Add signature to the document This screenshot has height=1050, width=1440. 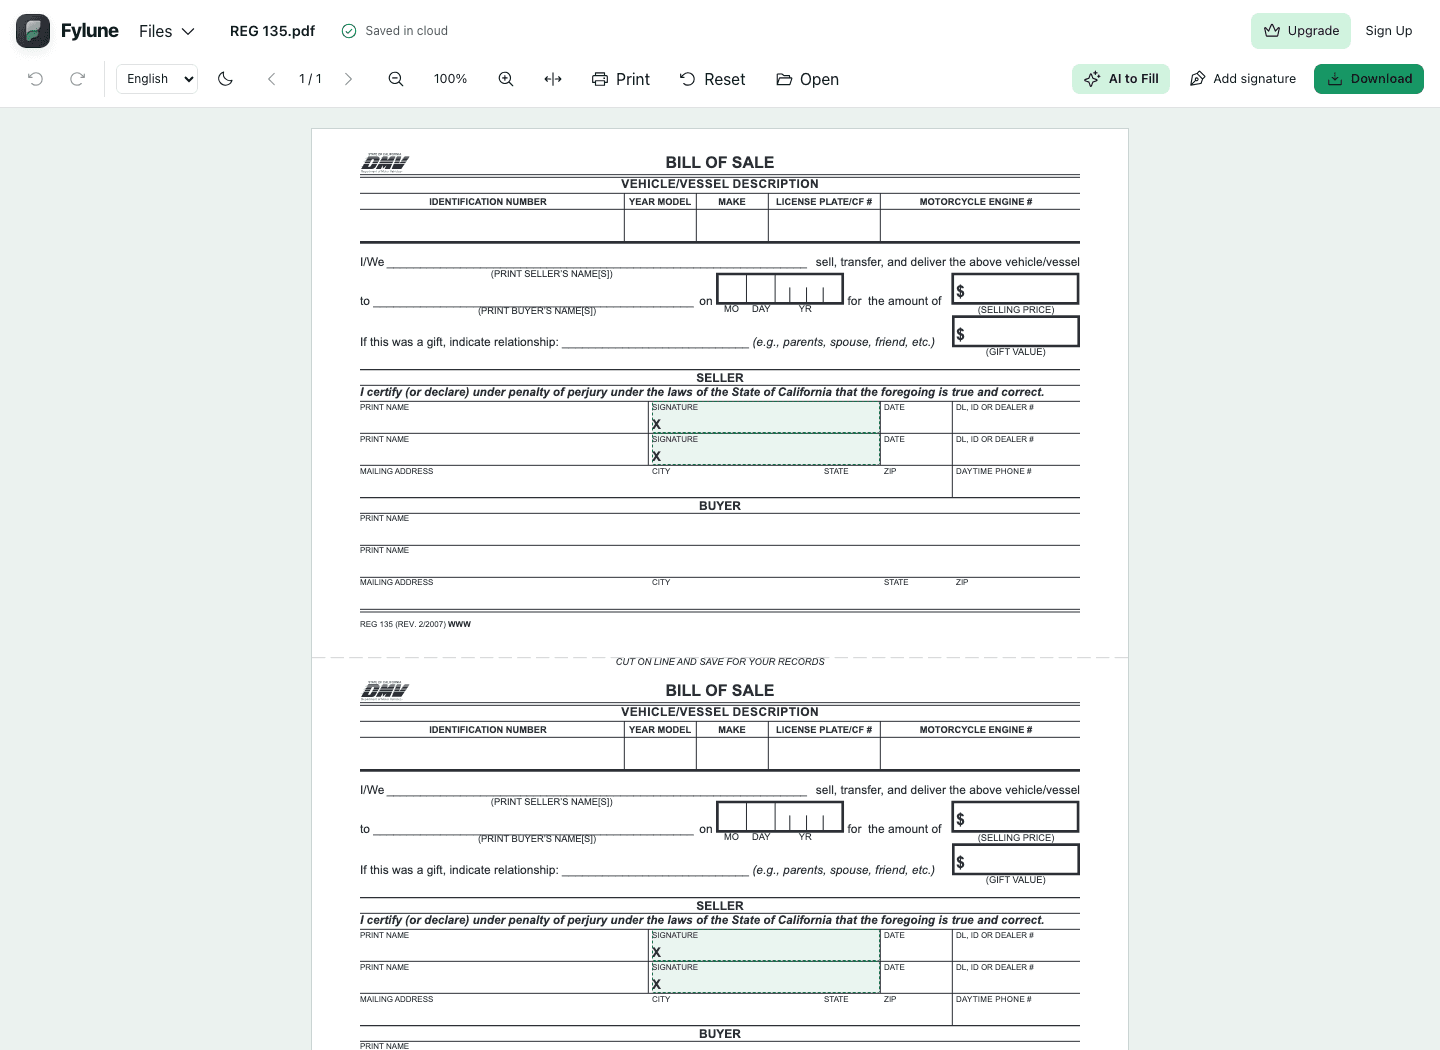1242,79
